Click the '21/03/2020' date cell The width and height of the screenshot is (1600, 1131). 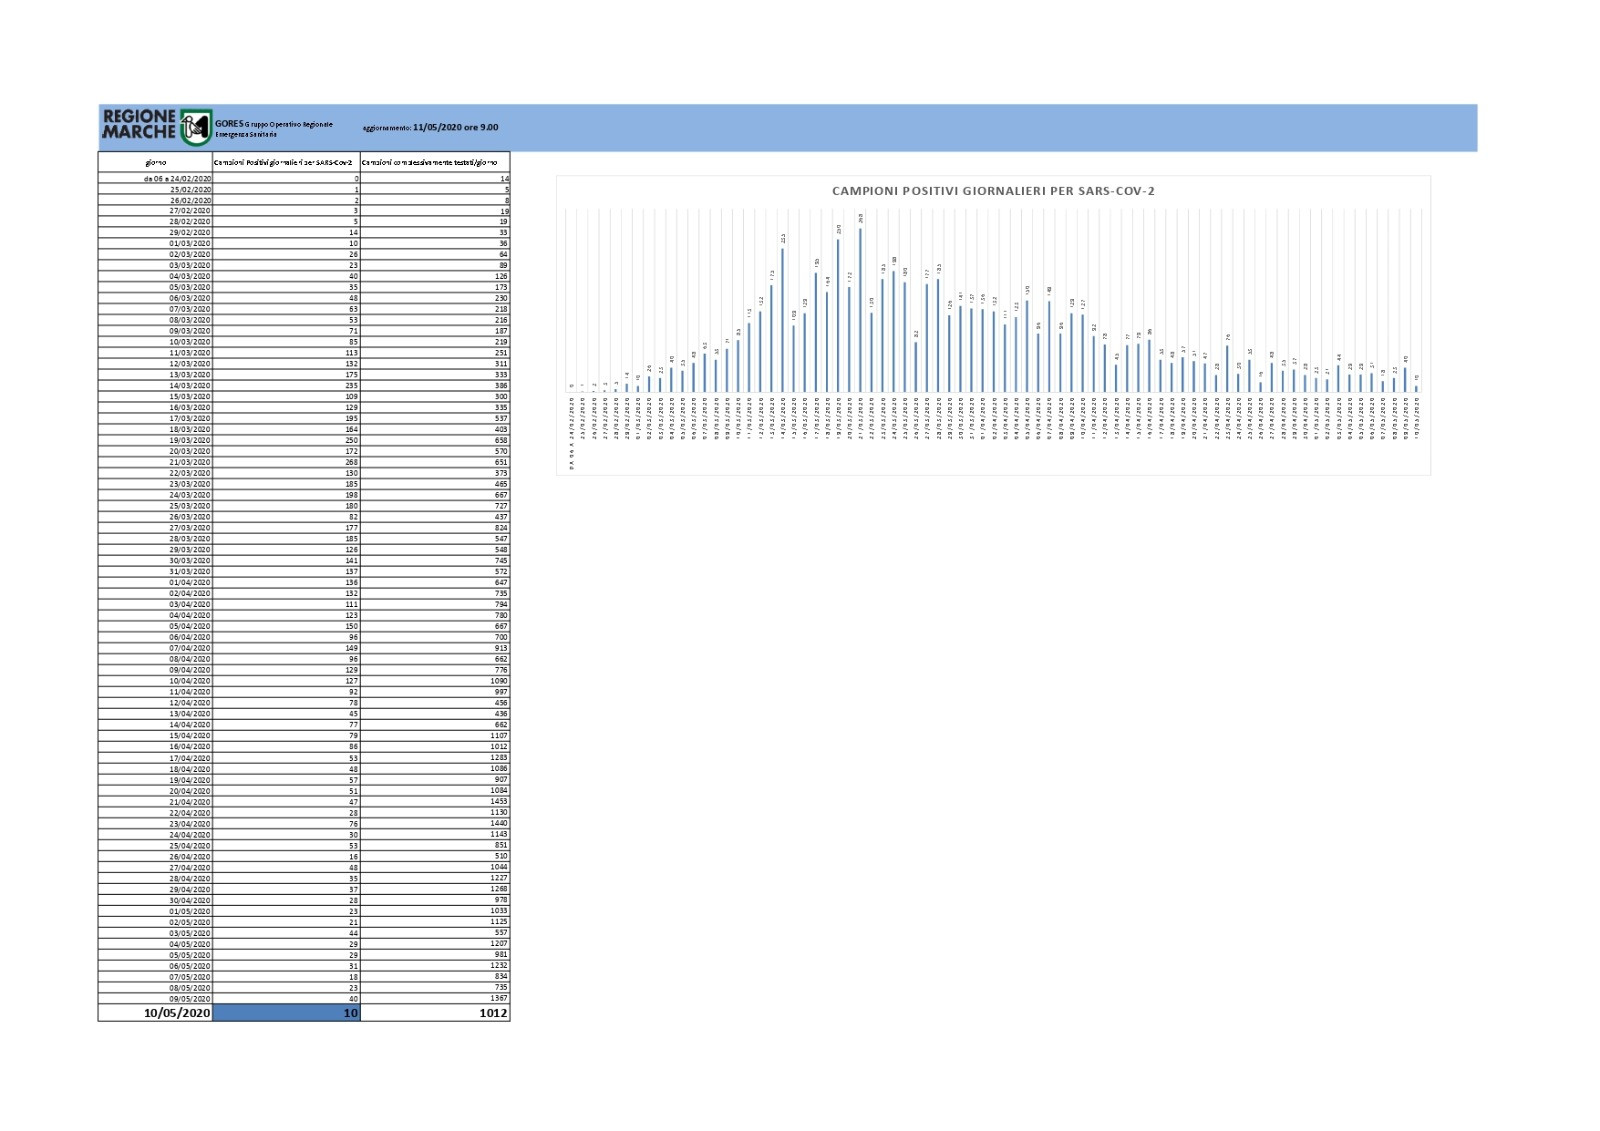click(156, 462)
